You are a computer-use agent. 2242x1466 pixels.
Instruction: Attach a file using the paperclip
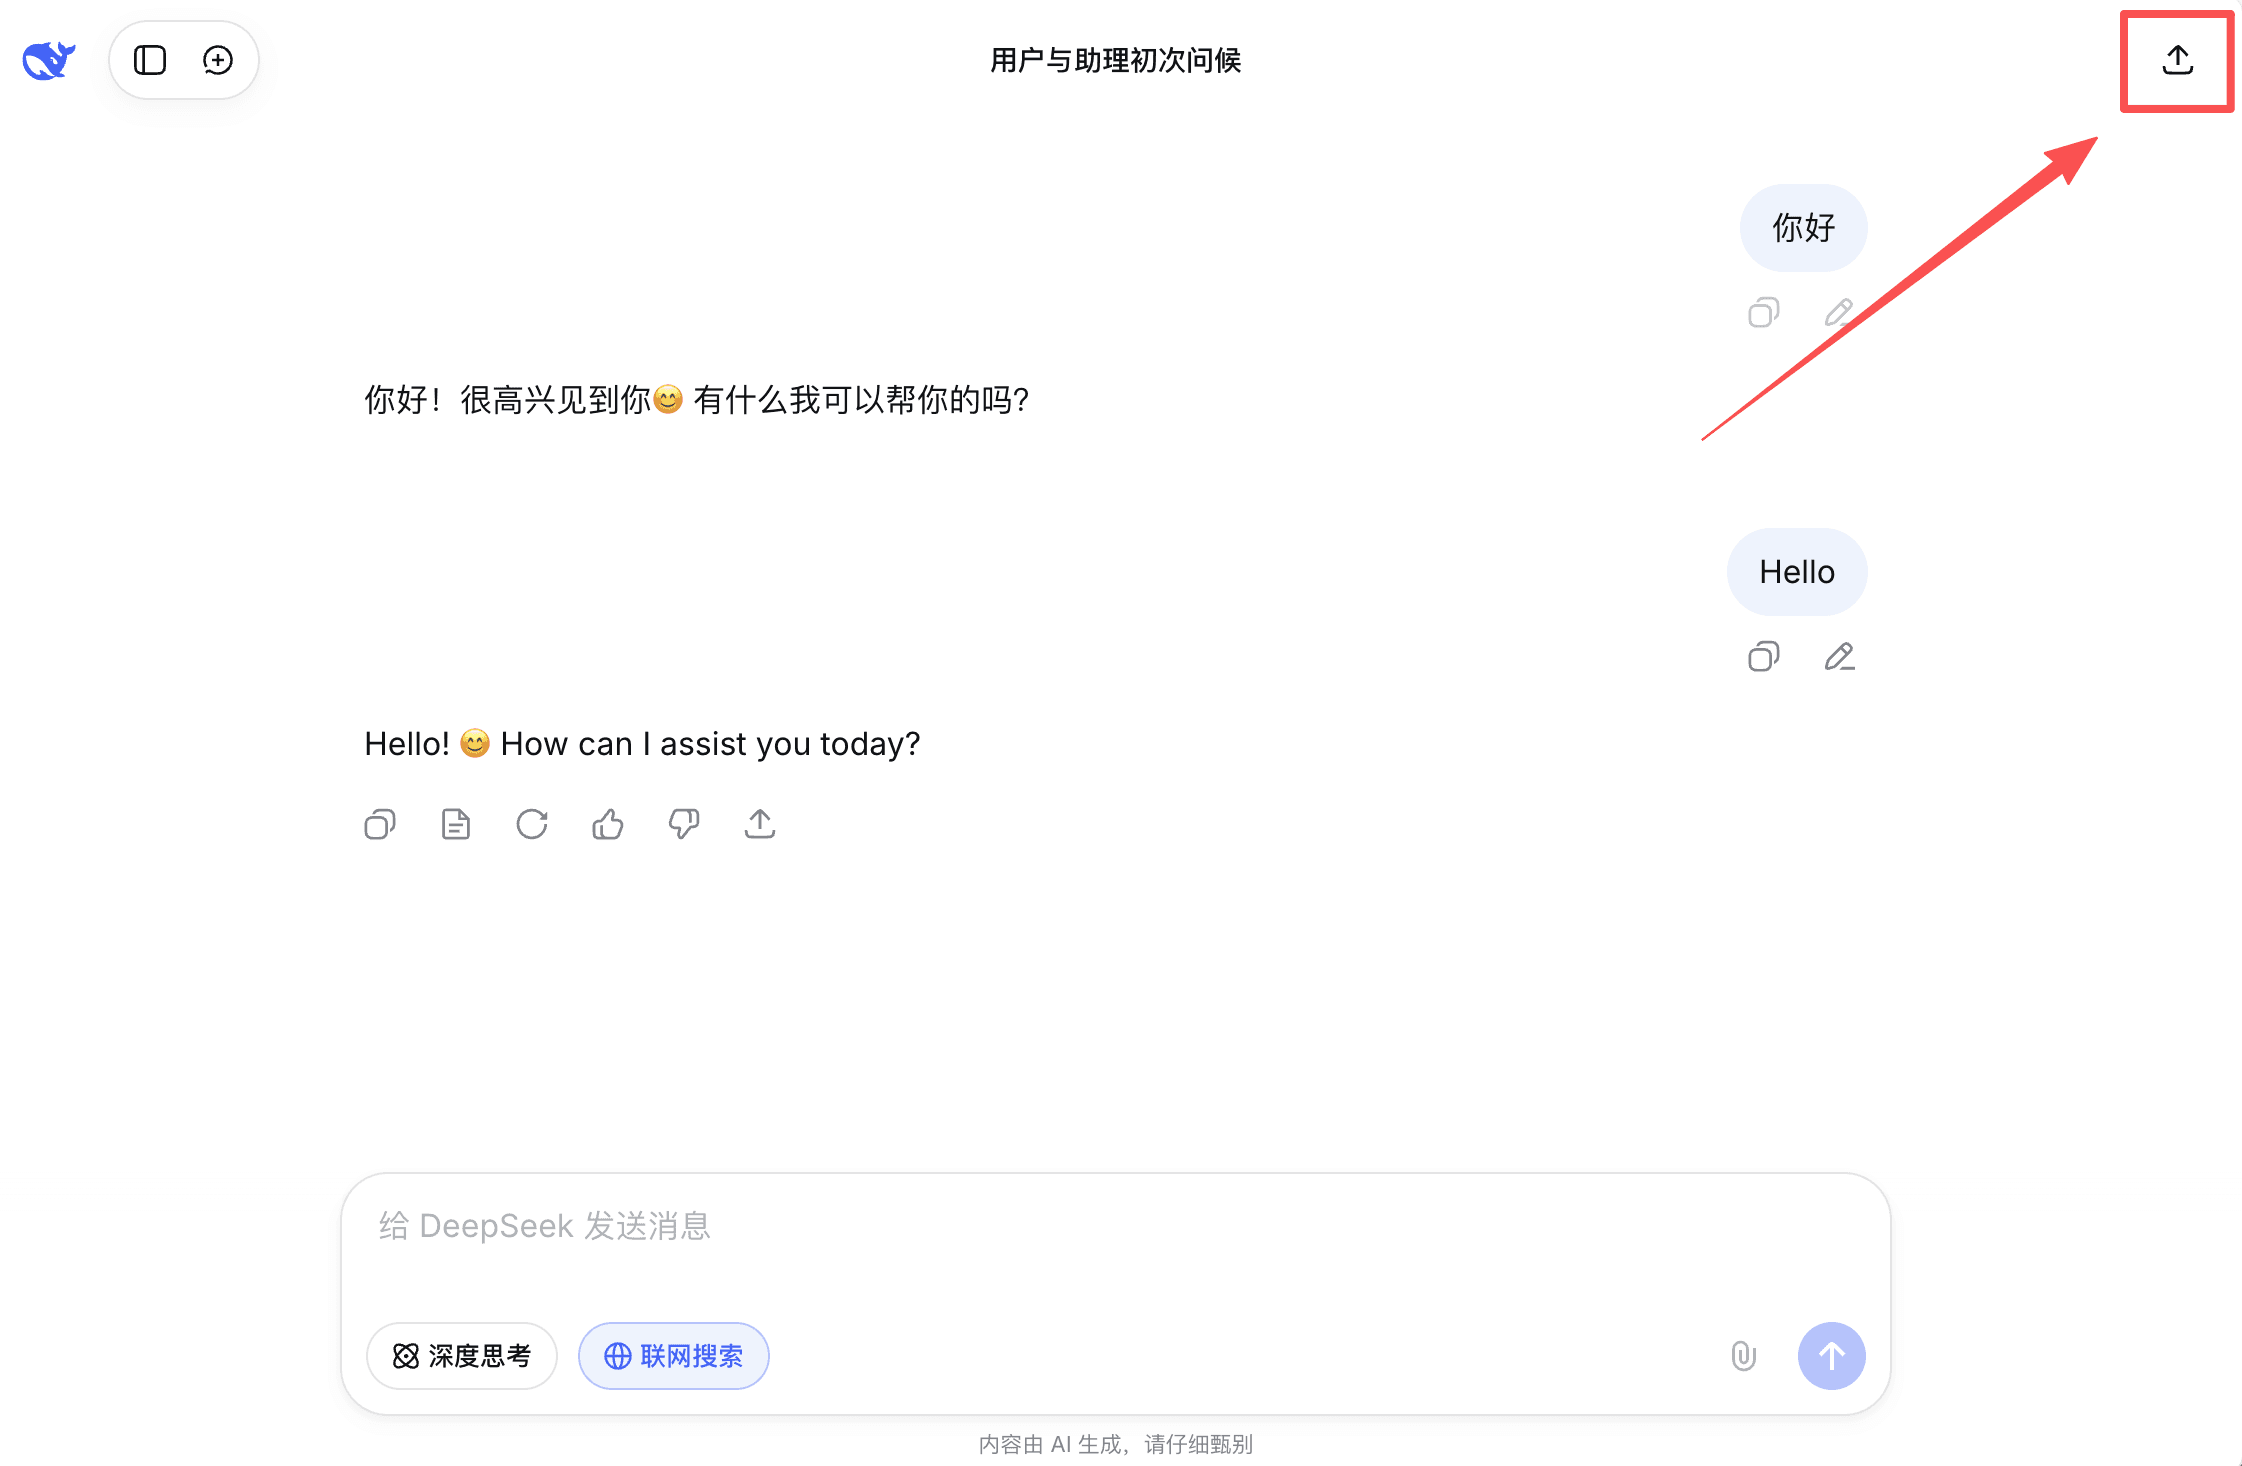tap(1742, 1356)
